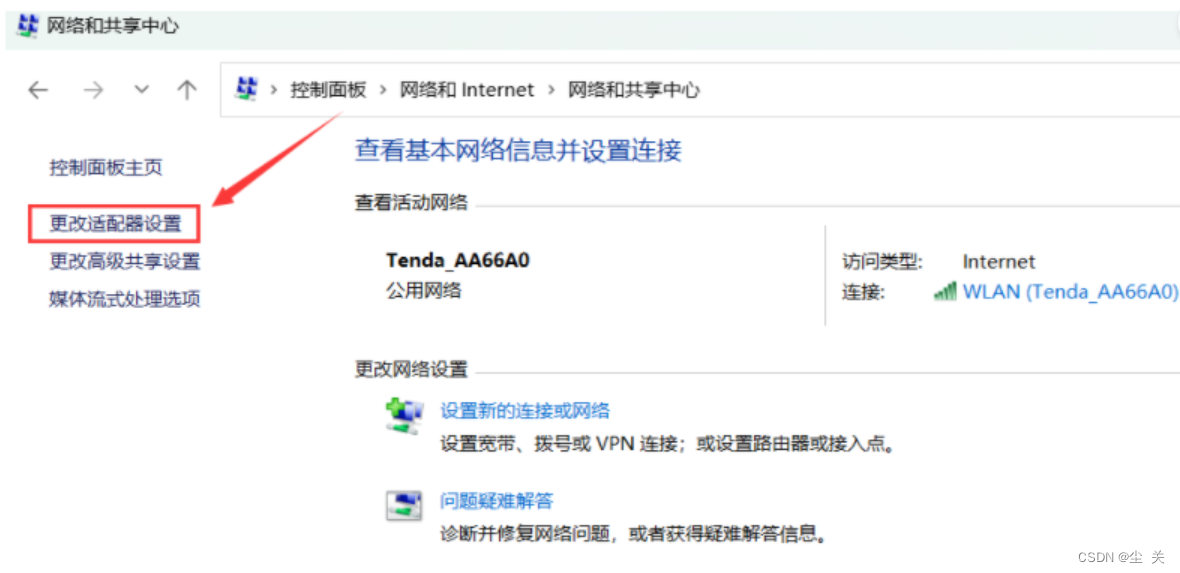Open the WLAN (Tenda_AA66A0) connection link

coord(1070,291)
